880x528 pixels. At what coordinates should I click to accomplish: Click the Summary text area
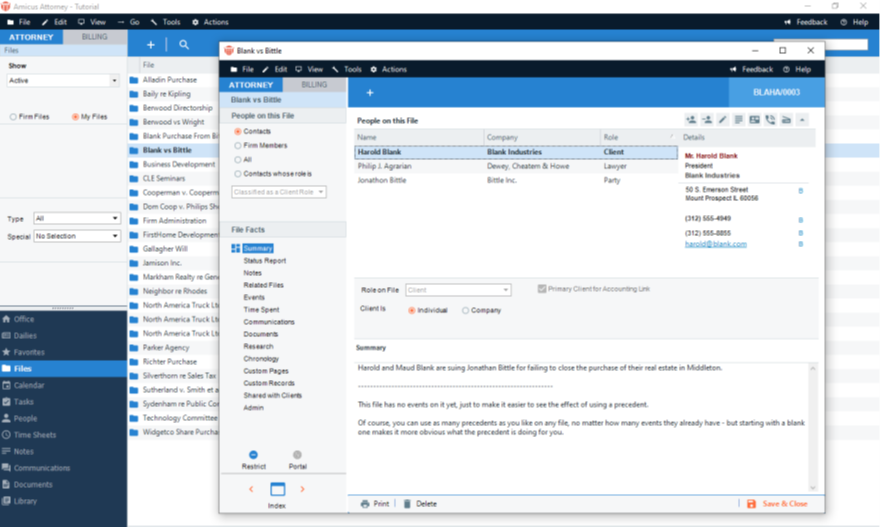coord(581,428)
